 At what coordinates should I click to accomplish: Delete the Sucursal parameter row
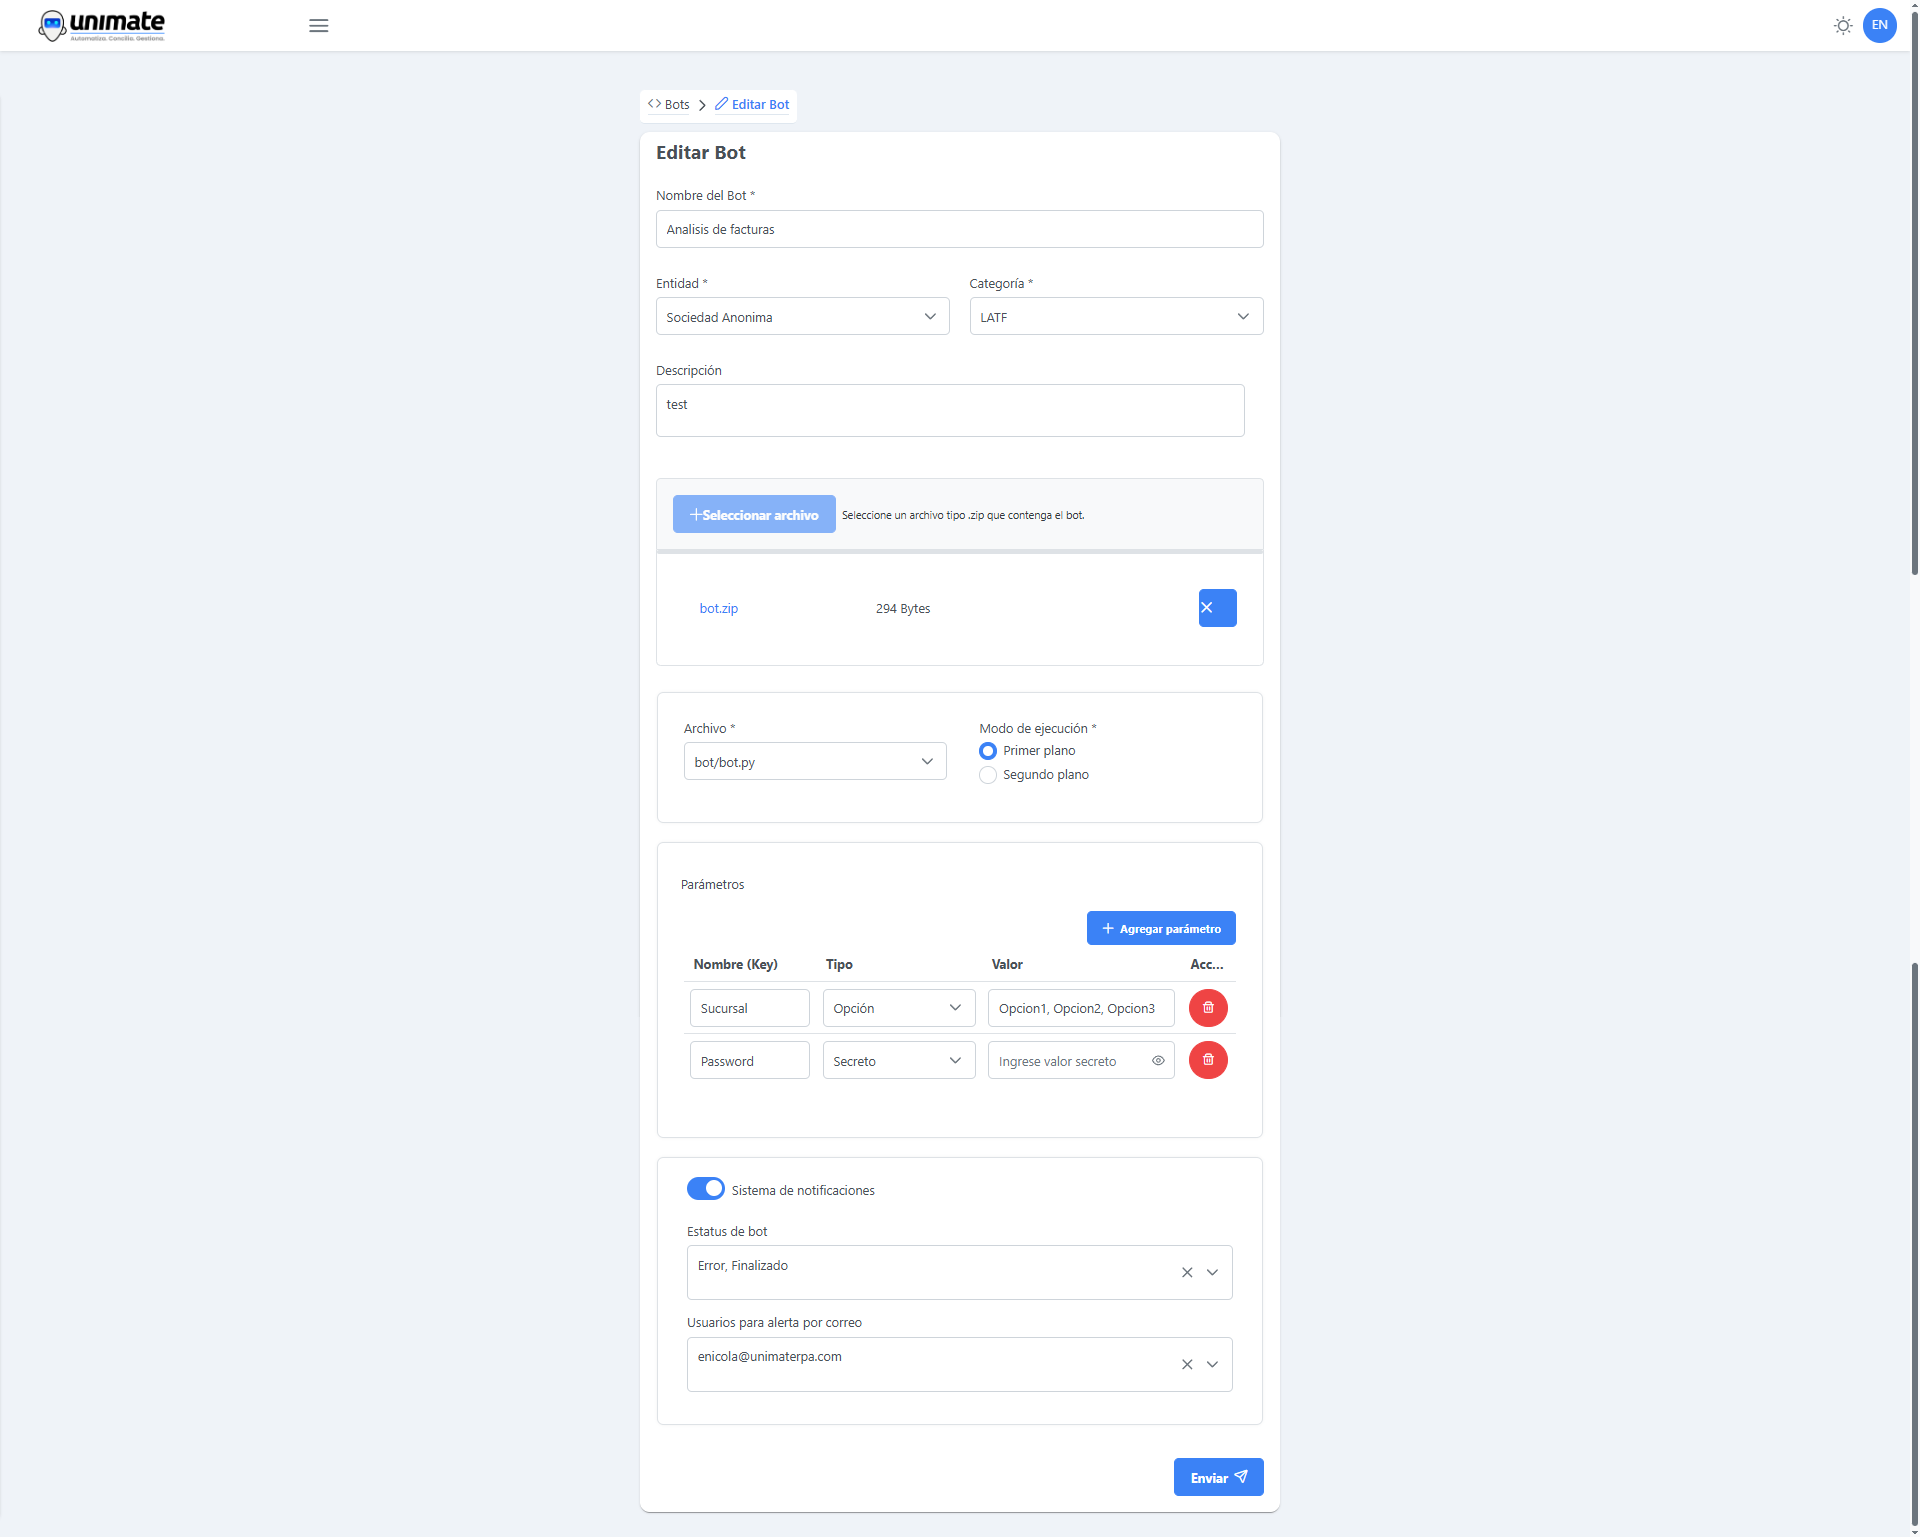(x=1208, y=1008)
